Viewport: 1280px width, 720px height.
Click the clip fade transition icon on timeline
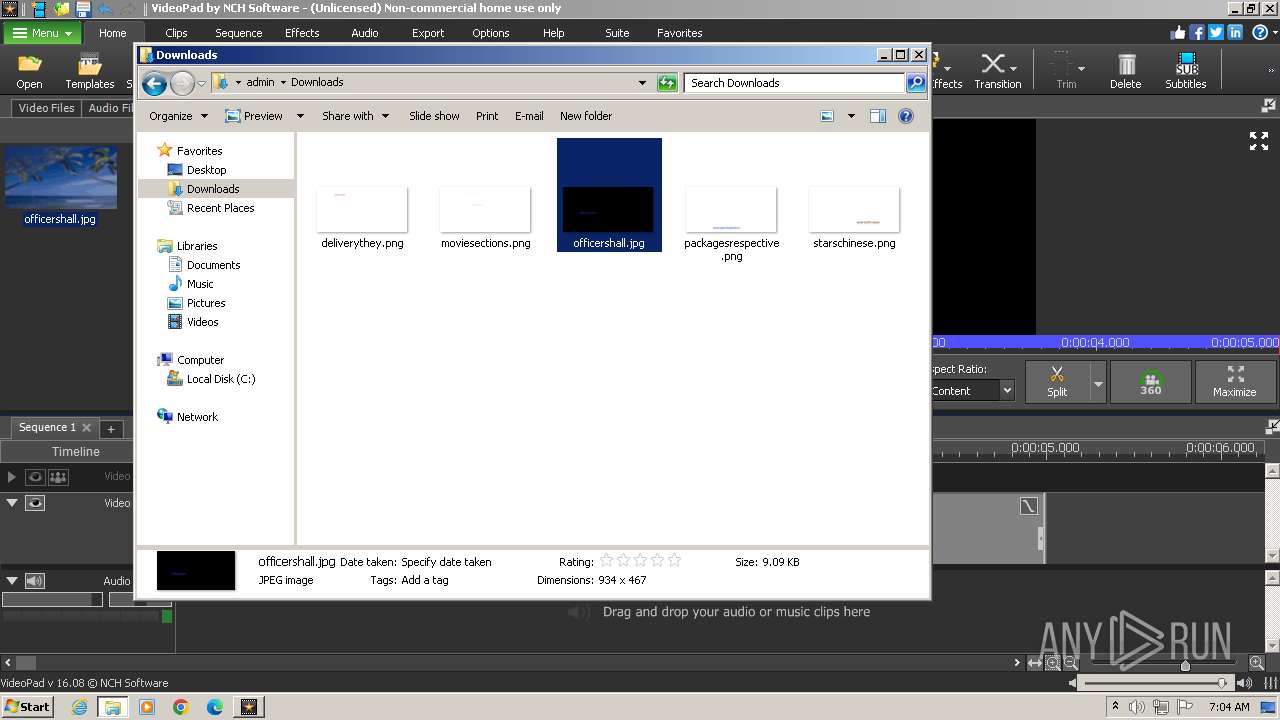1029,507
